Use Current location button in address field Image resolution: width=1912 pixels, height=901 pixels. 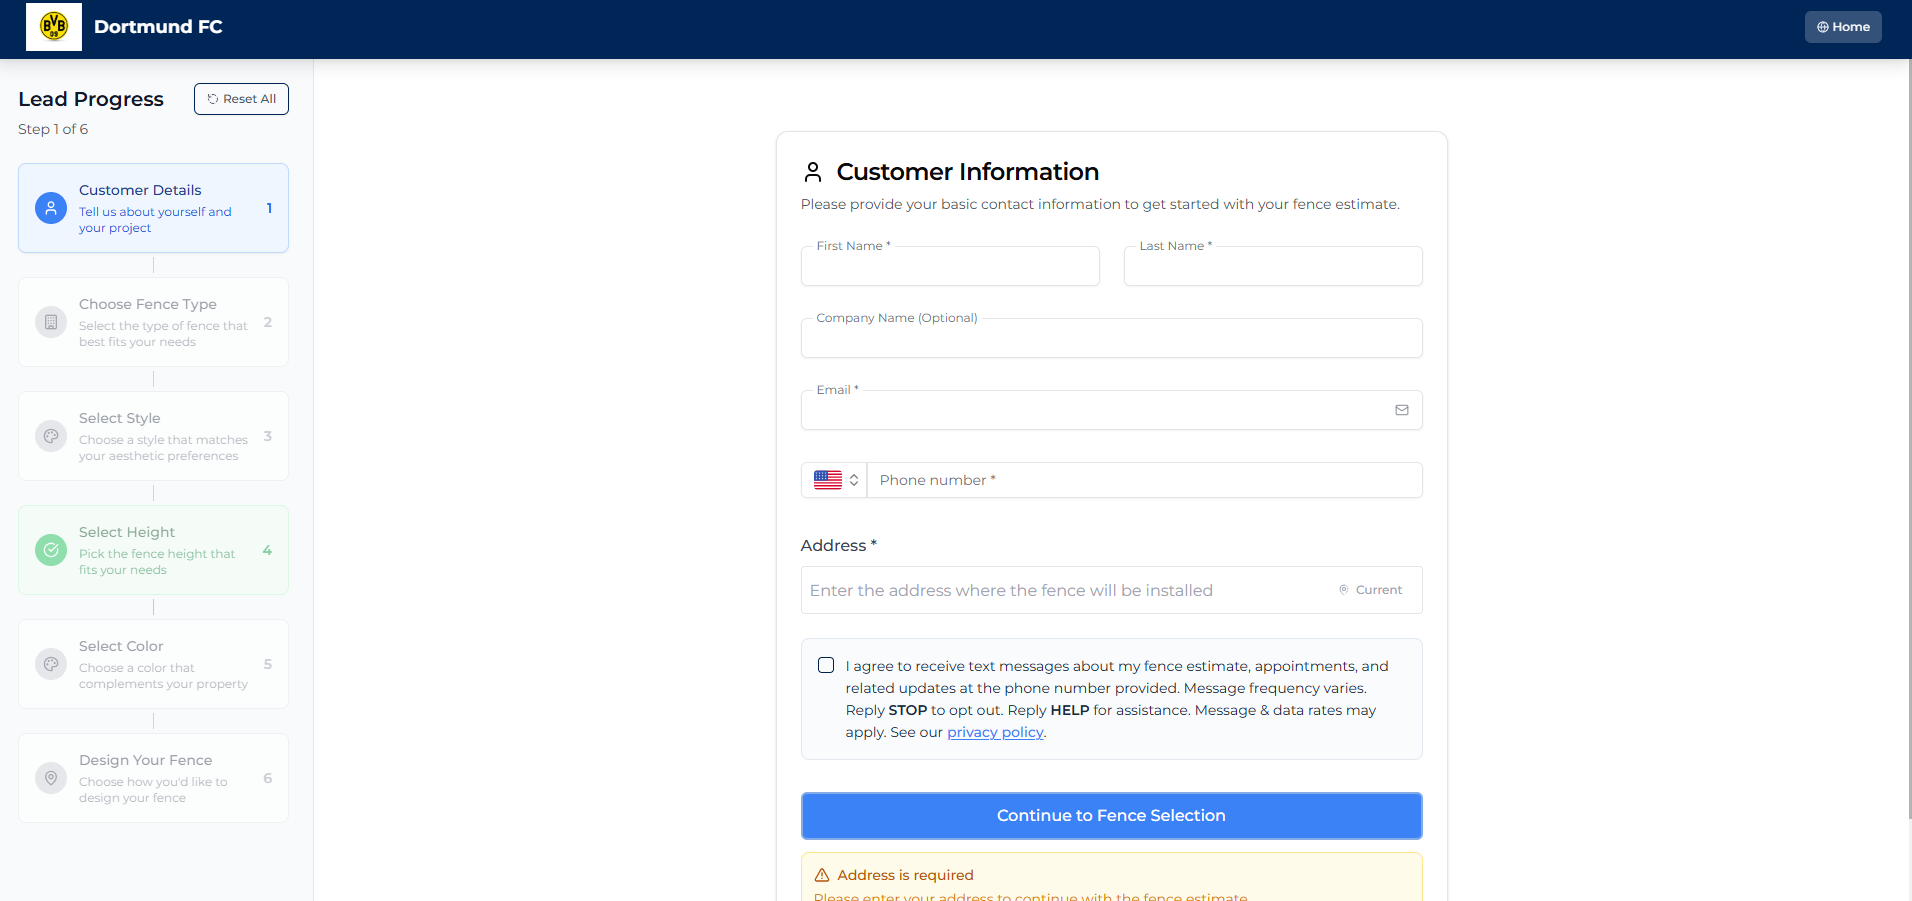pyautogui.click(x=1371, y=590)
